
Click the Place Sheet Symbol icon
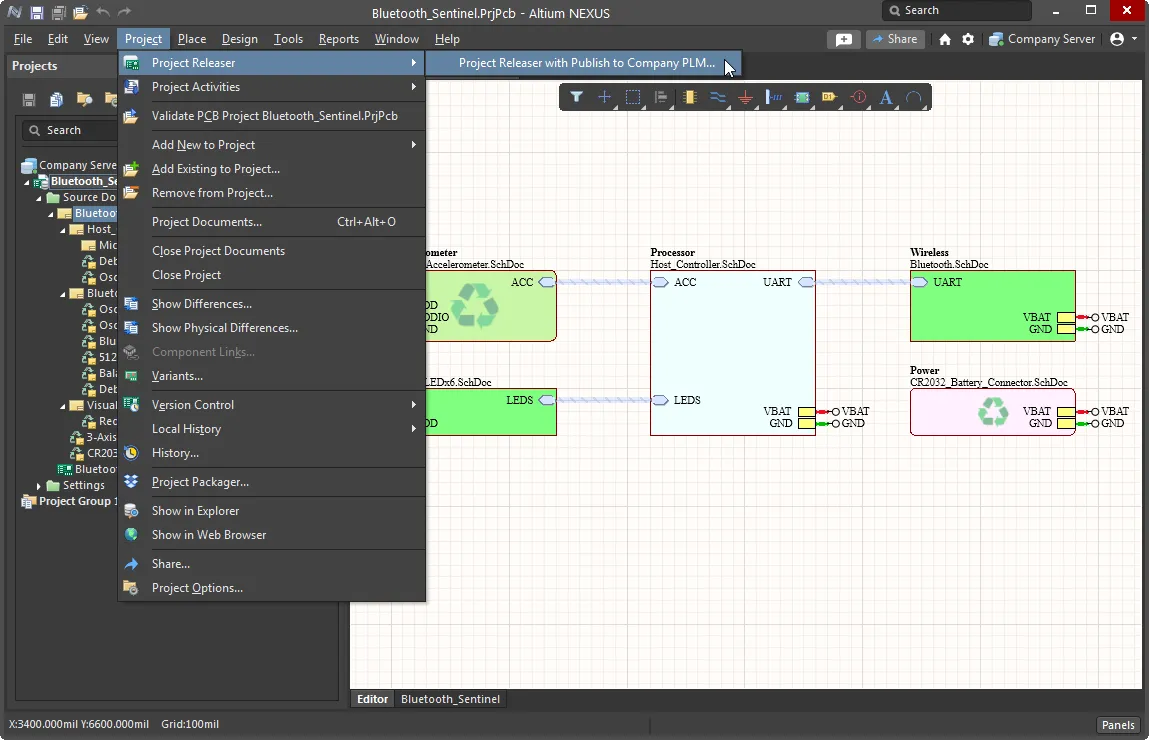[802, 97]
